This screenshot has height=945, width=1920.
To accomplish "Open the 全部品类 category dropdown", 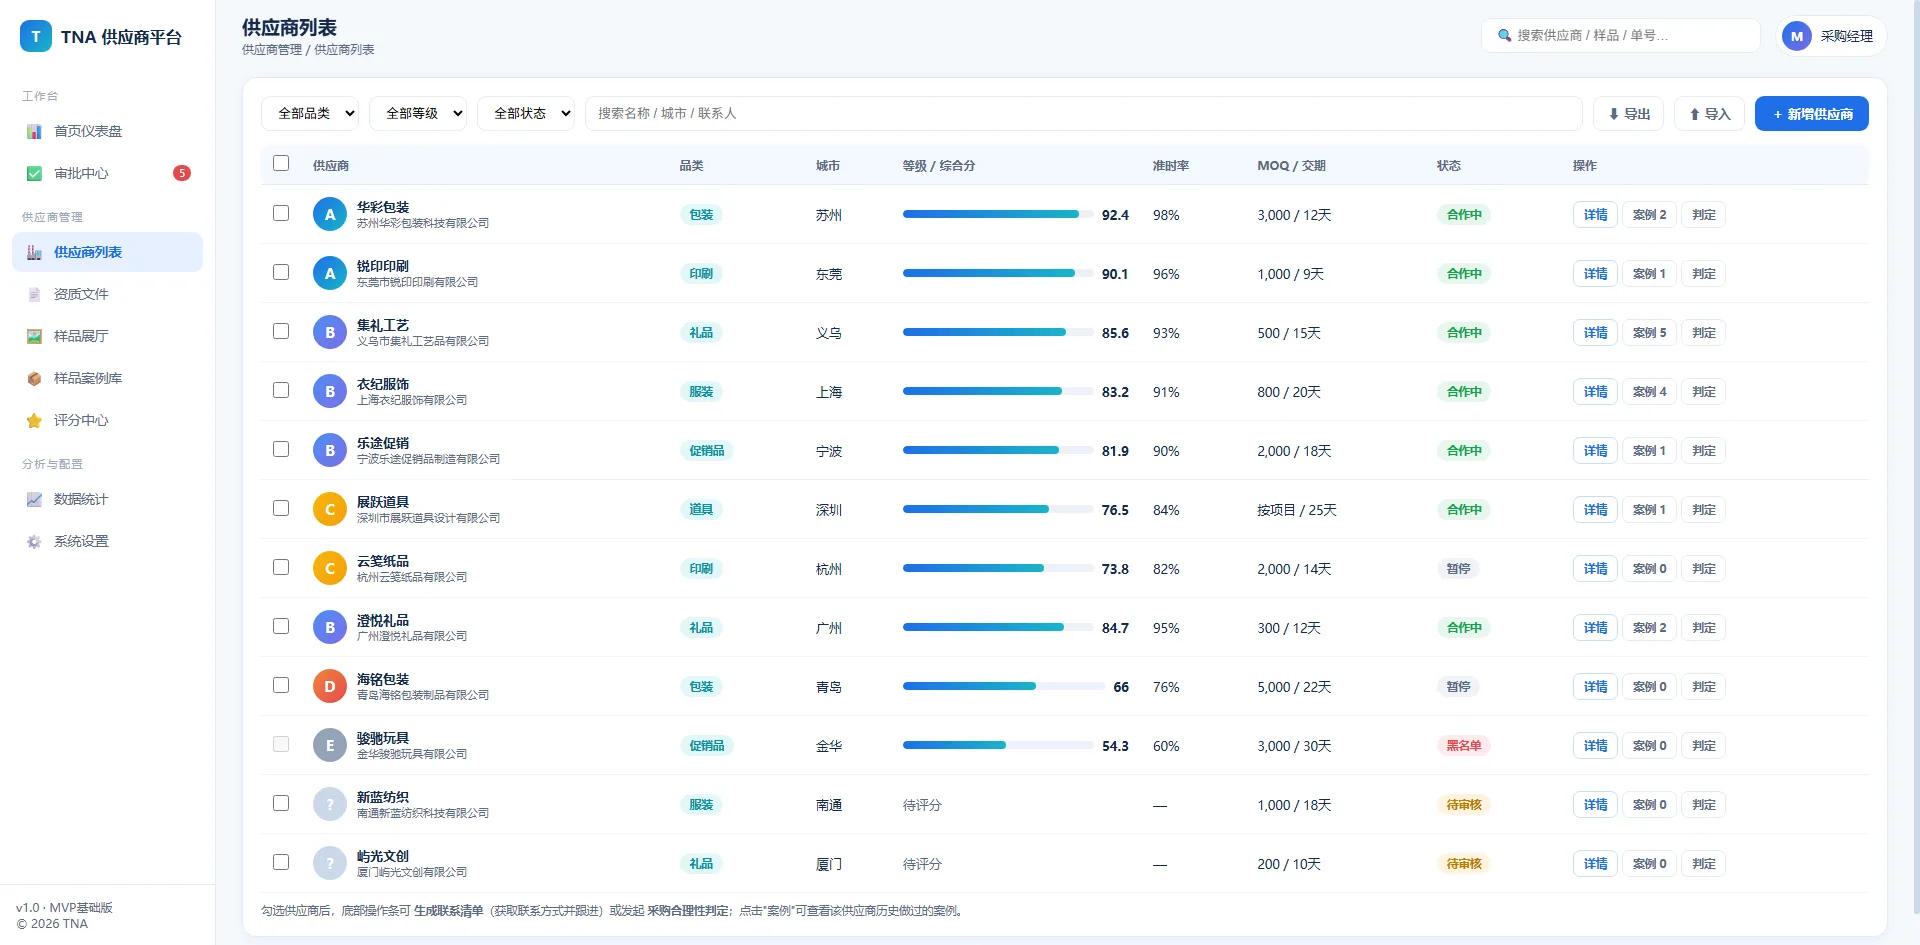I will 310,113.
